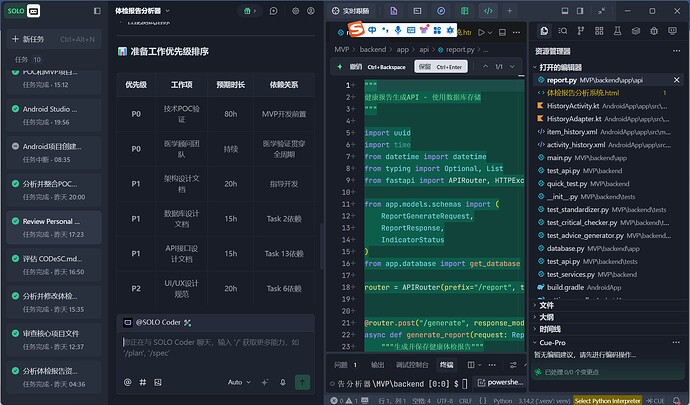
Task: Open the terminal tab icon in top bar
Action: tap(417, 11)
